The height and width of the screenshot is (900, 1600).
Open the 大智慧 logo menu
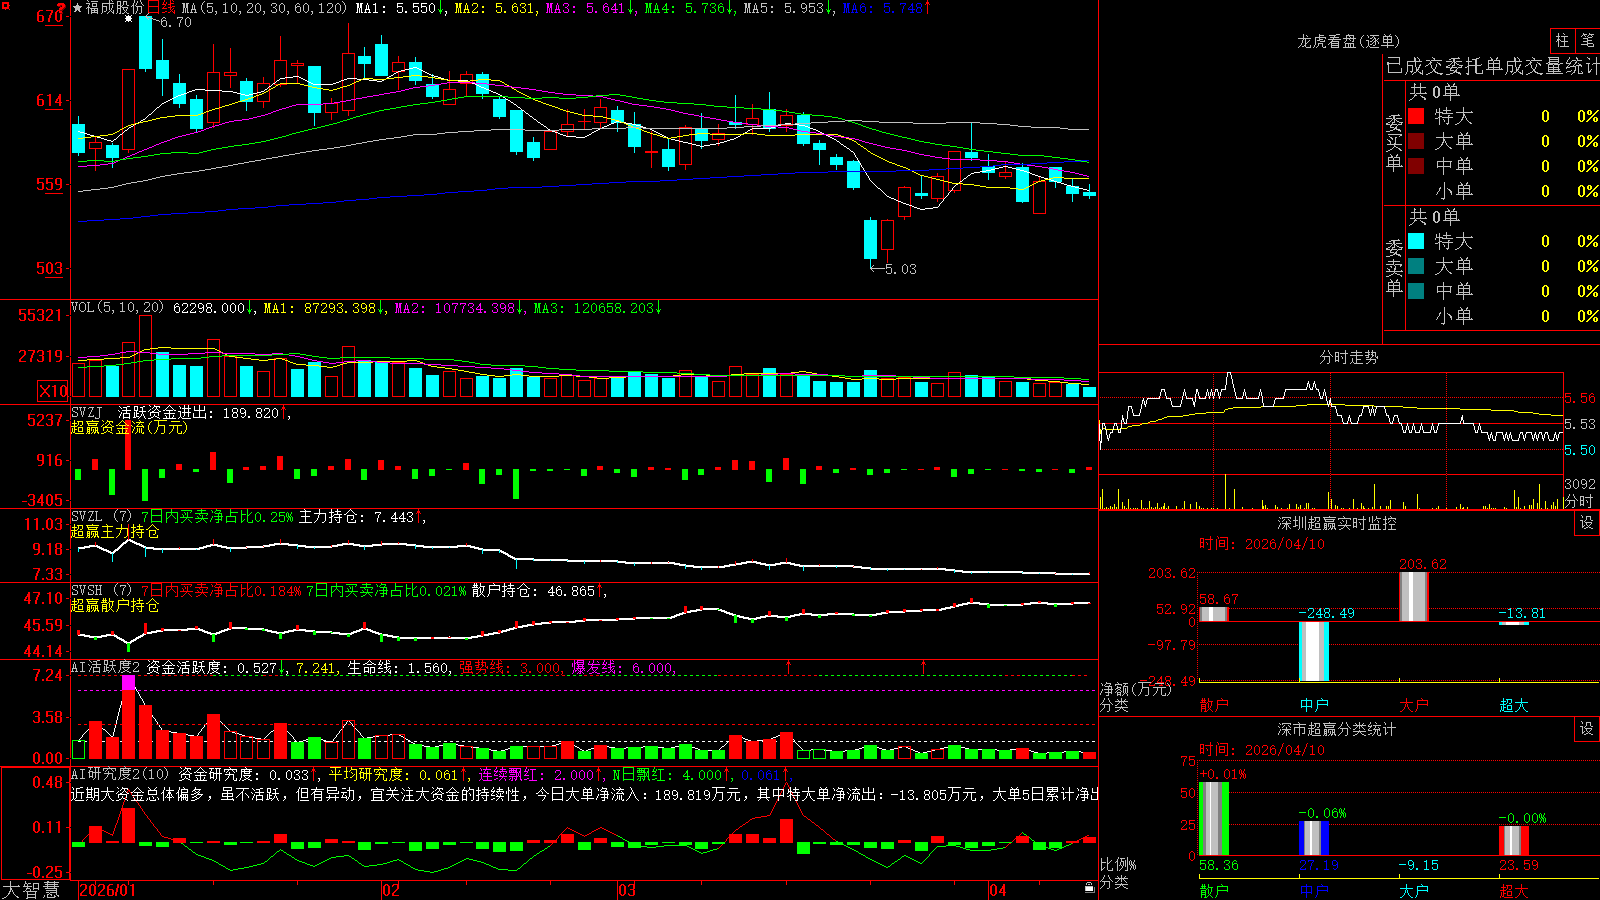click(x=31, y=890)
